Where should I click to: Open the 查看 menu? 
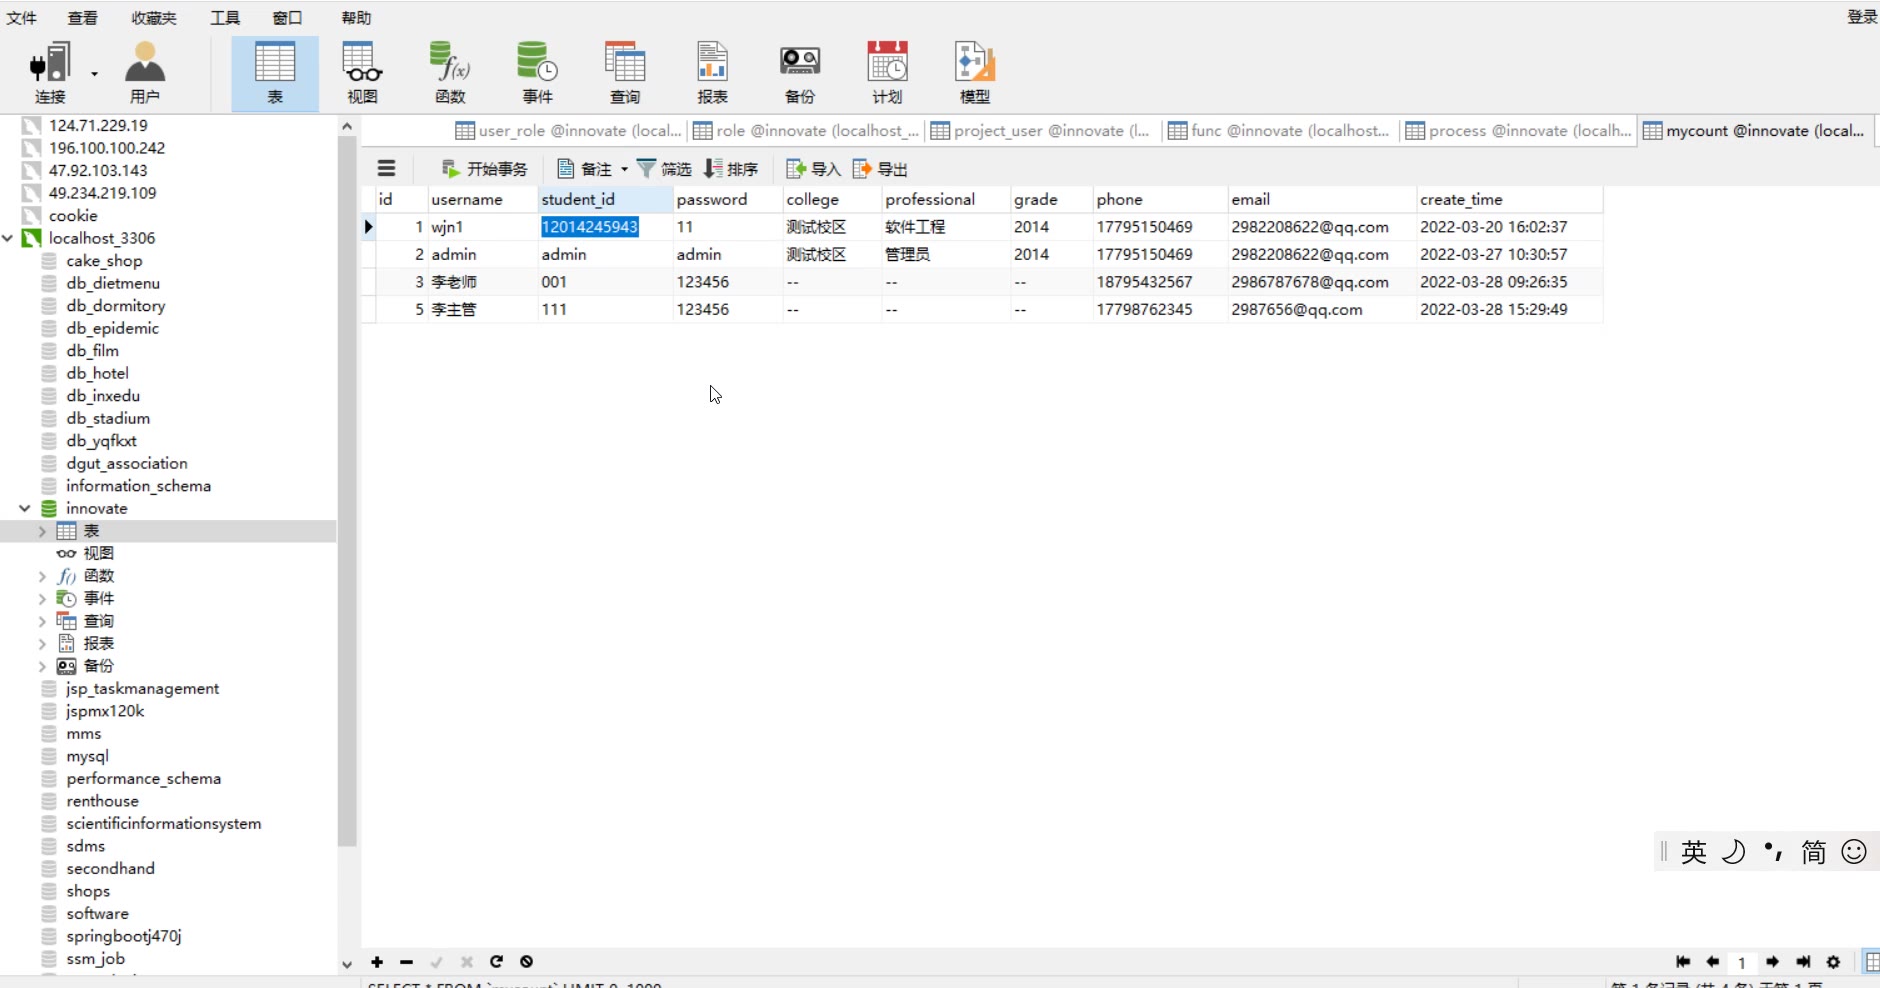[83, 17]
